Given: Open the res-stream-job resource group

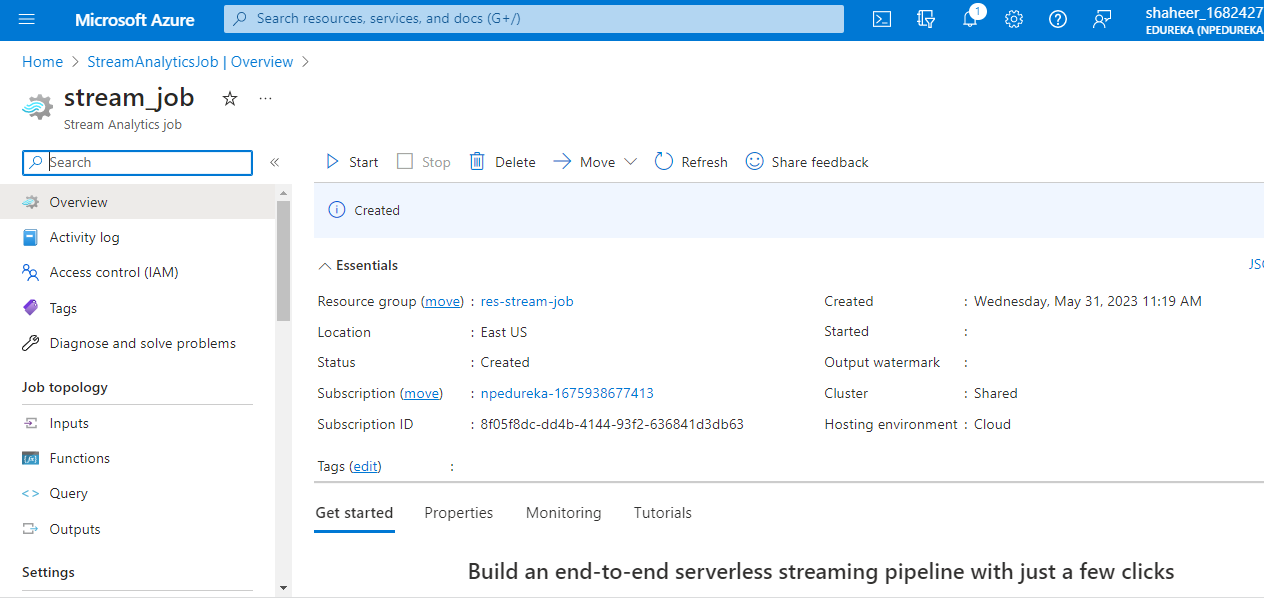Looking at the screenshot, I should pos(527,301).
